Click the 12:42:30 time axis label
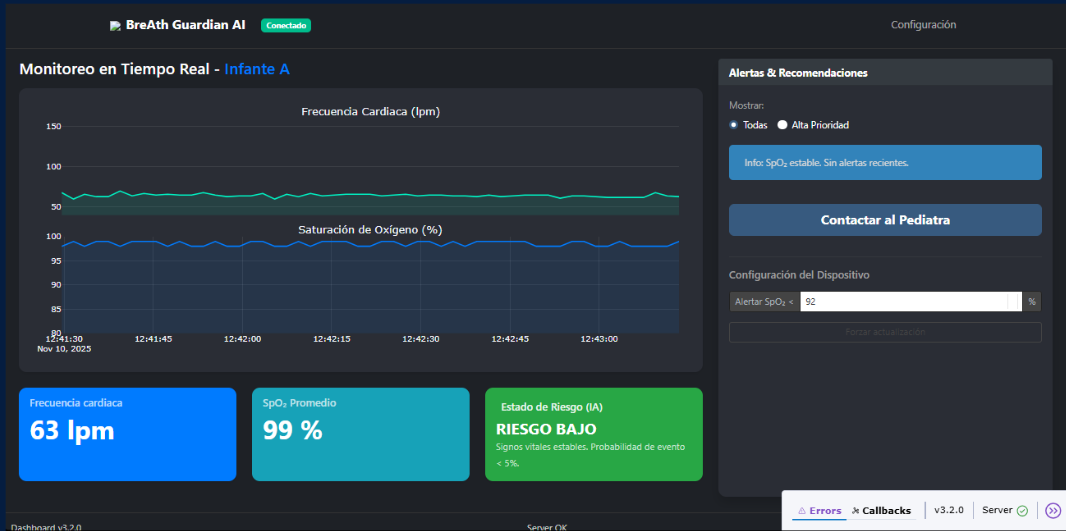 pyautogui.click(x=421, y=339)
